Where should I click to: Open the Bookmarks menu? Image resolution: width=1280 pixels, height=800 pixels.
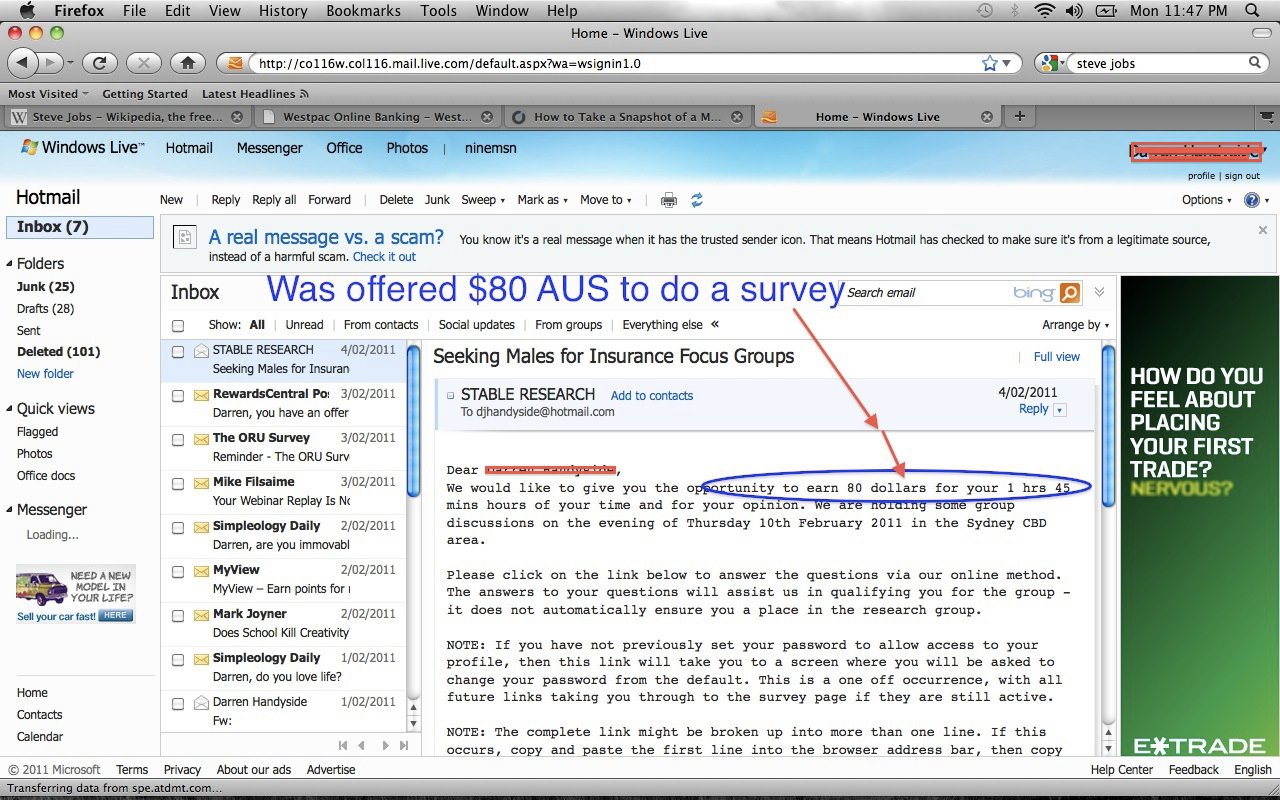coord(361,11)
